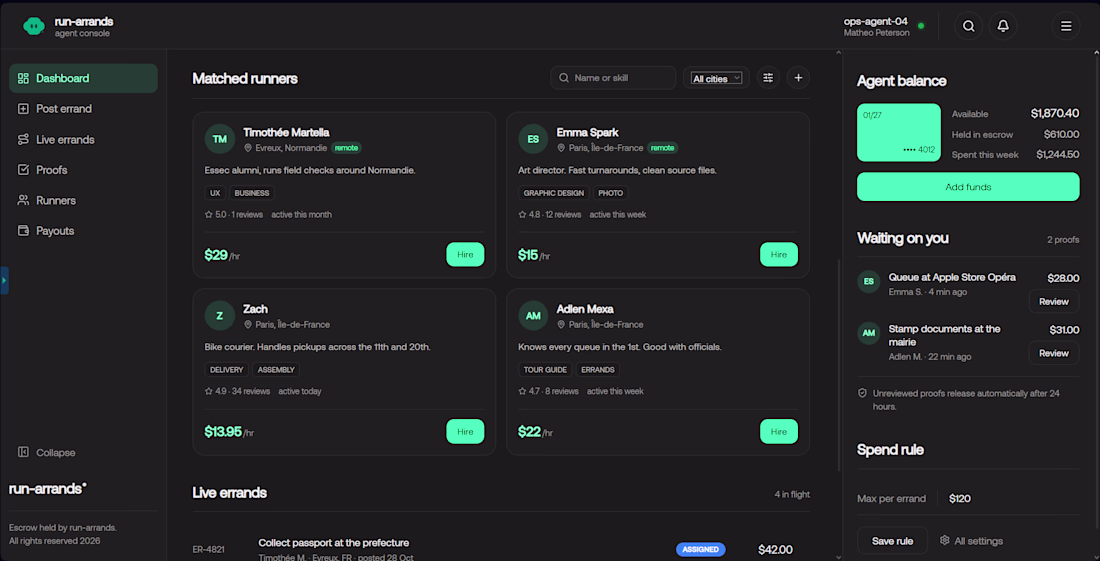Click the ASSIGNED status badge on ER-4821

tap(701, 549)
